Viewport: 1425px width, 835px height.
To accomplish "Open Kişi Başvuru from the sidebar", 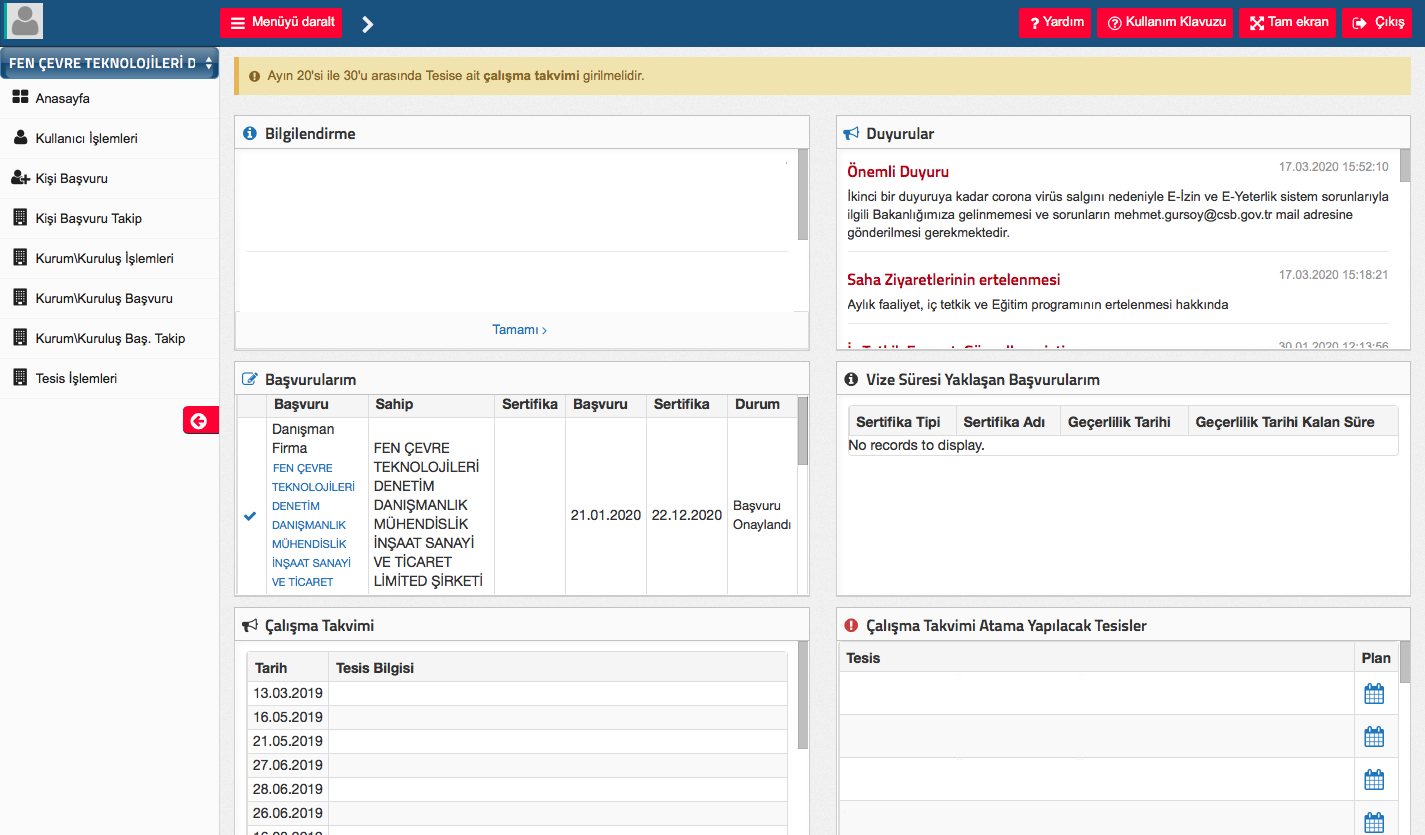I will click(x=71, y=179).
